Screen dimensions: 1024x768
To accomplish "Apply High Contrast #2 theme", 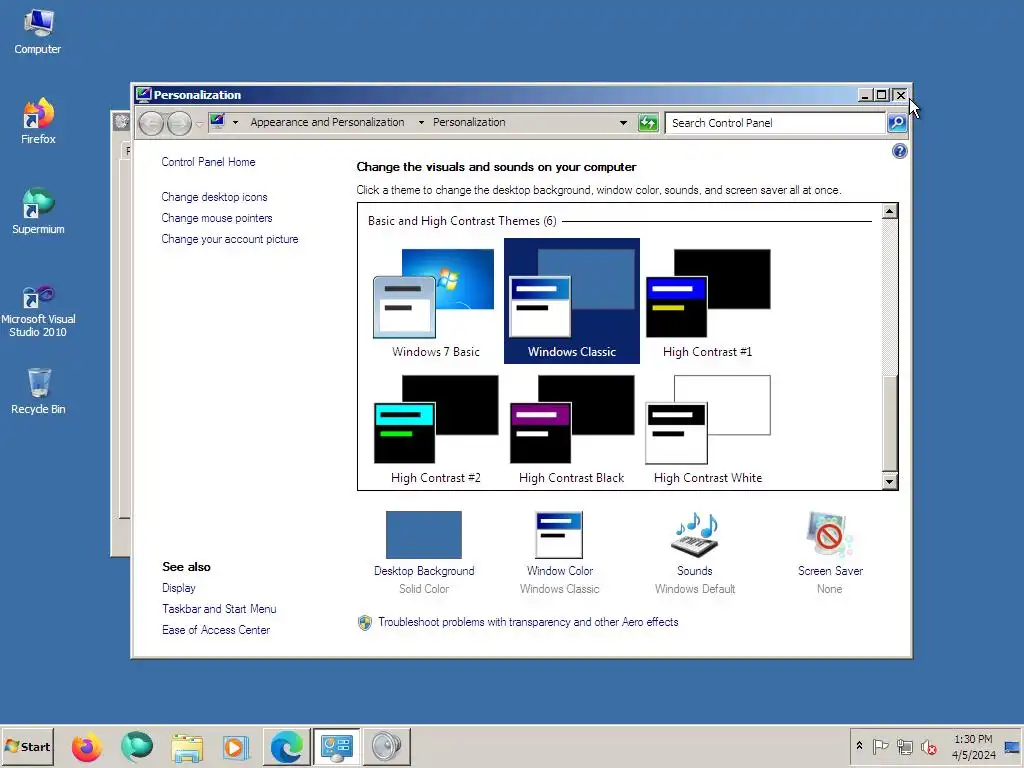I will tap(436, 428).
